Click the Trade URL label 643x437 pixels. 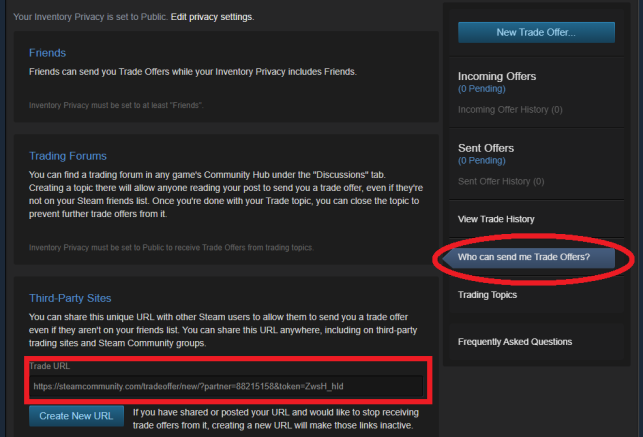(49, 366)
